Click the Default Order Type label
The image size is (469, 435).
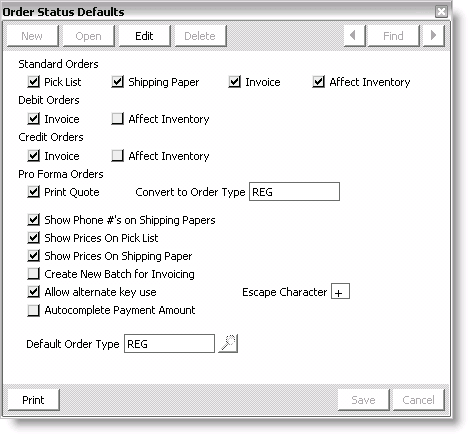click(73, 344)
